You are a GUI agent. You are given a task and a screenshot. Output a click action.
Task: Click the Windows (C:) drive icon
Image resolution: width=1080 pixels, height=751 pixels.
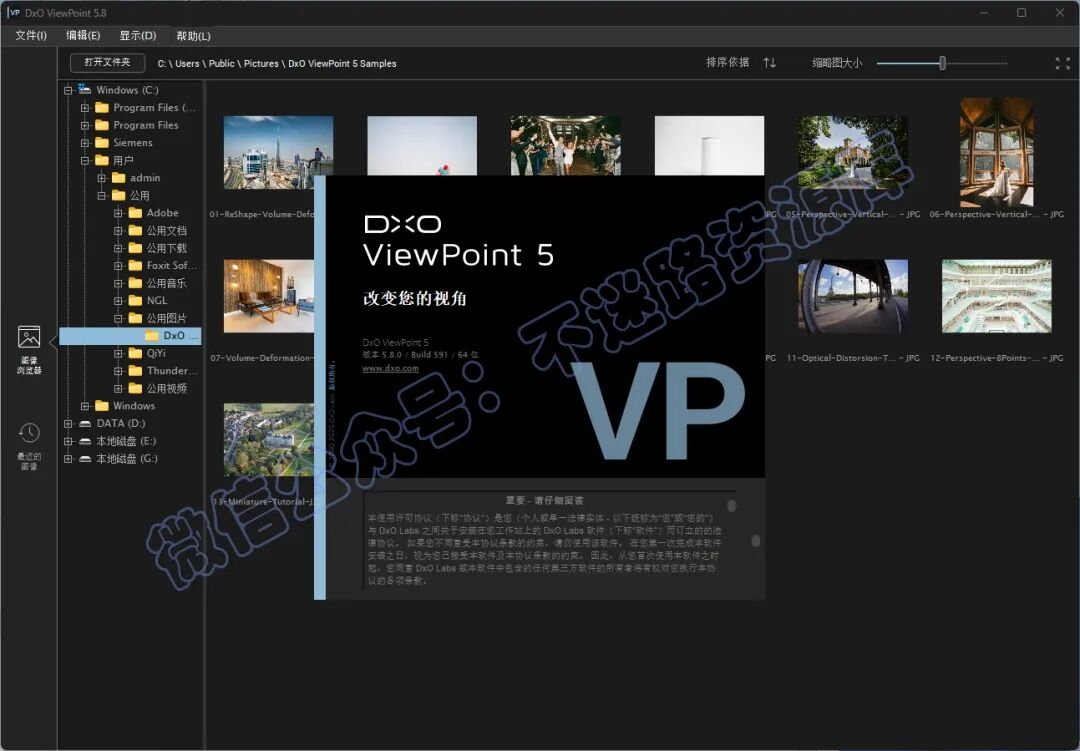85,90
